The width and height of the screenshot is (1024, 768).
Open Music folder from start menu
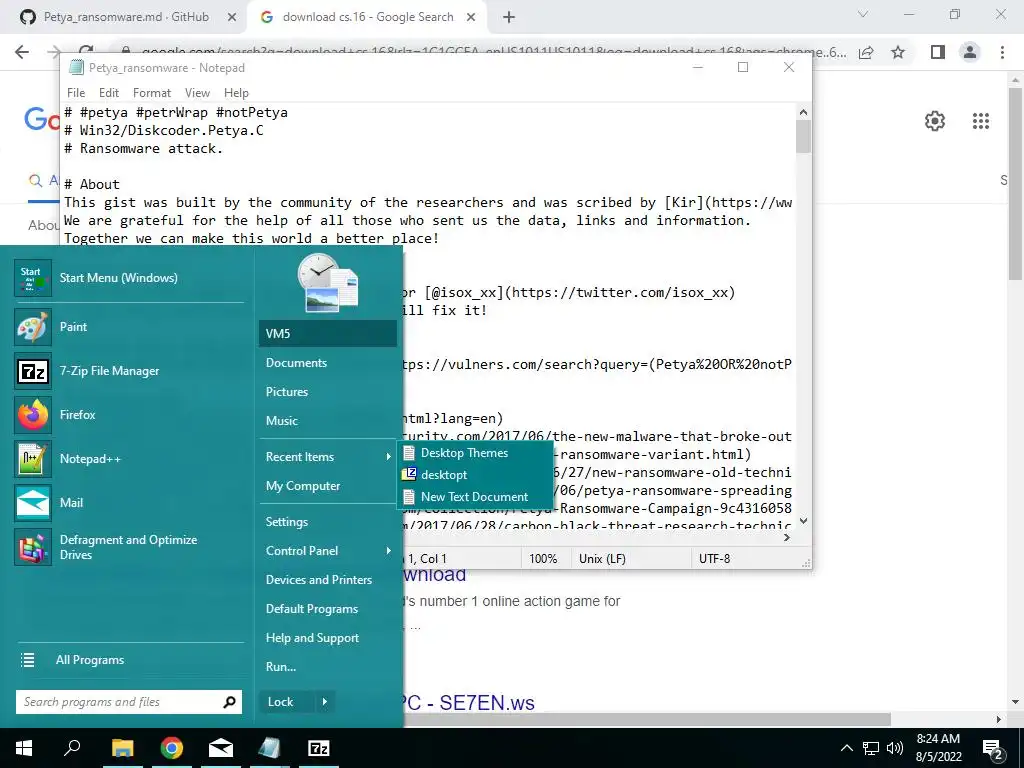[x=327, y=421]
